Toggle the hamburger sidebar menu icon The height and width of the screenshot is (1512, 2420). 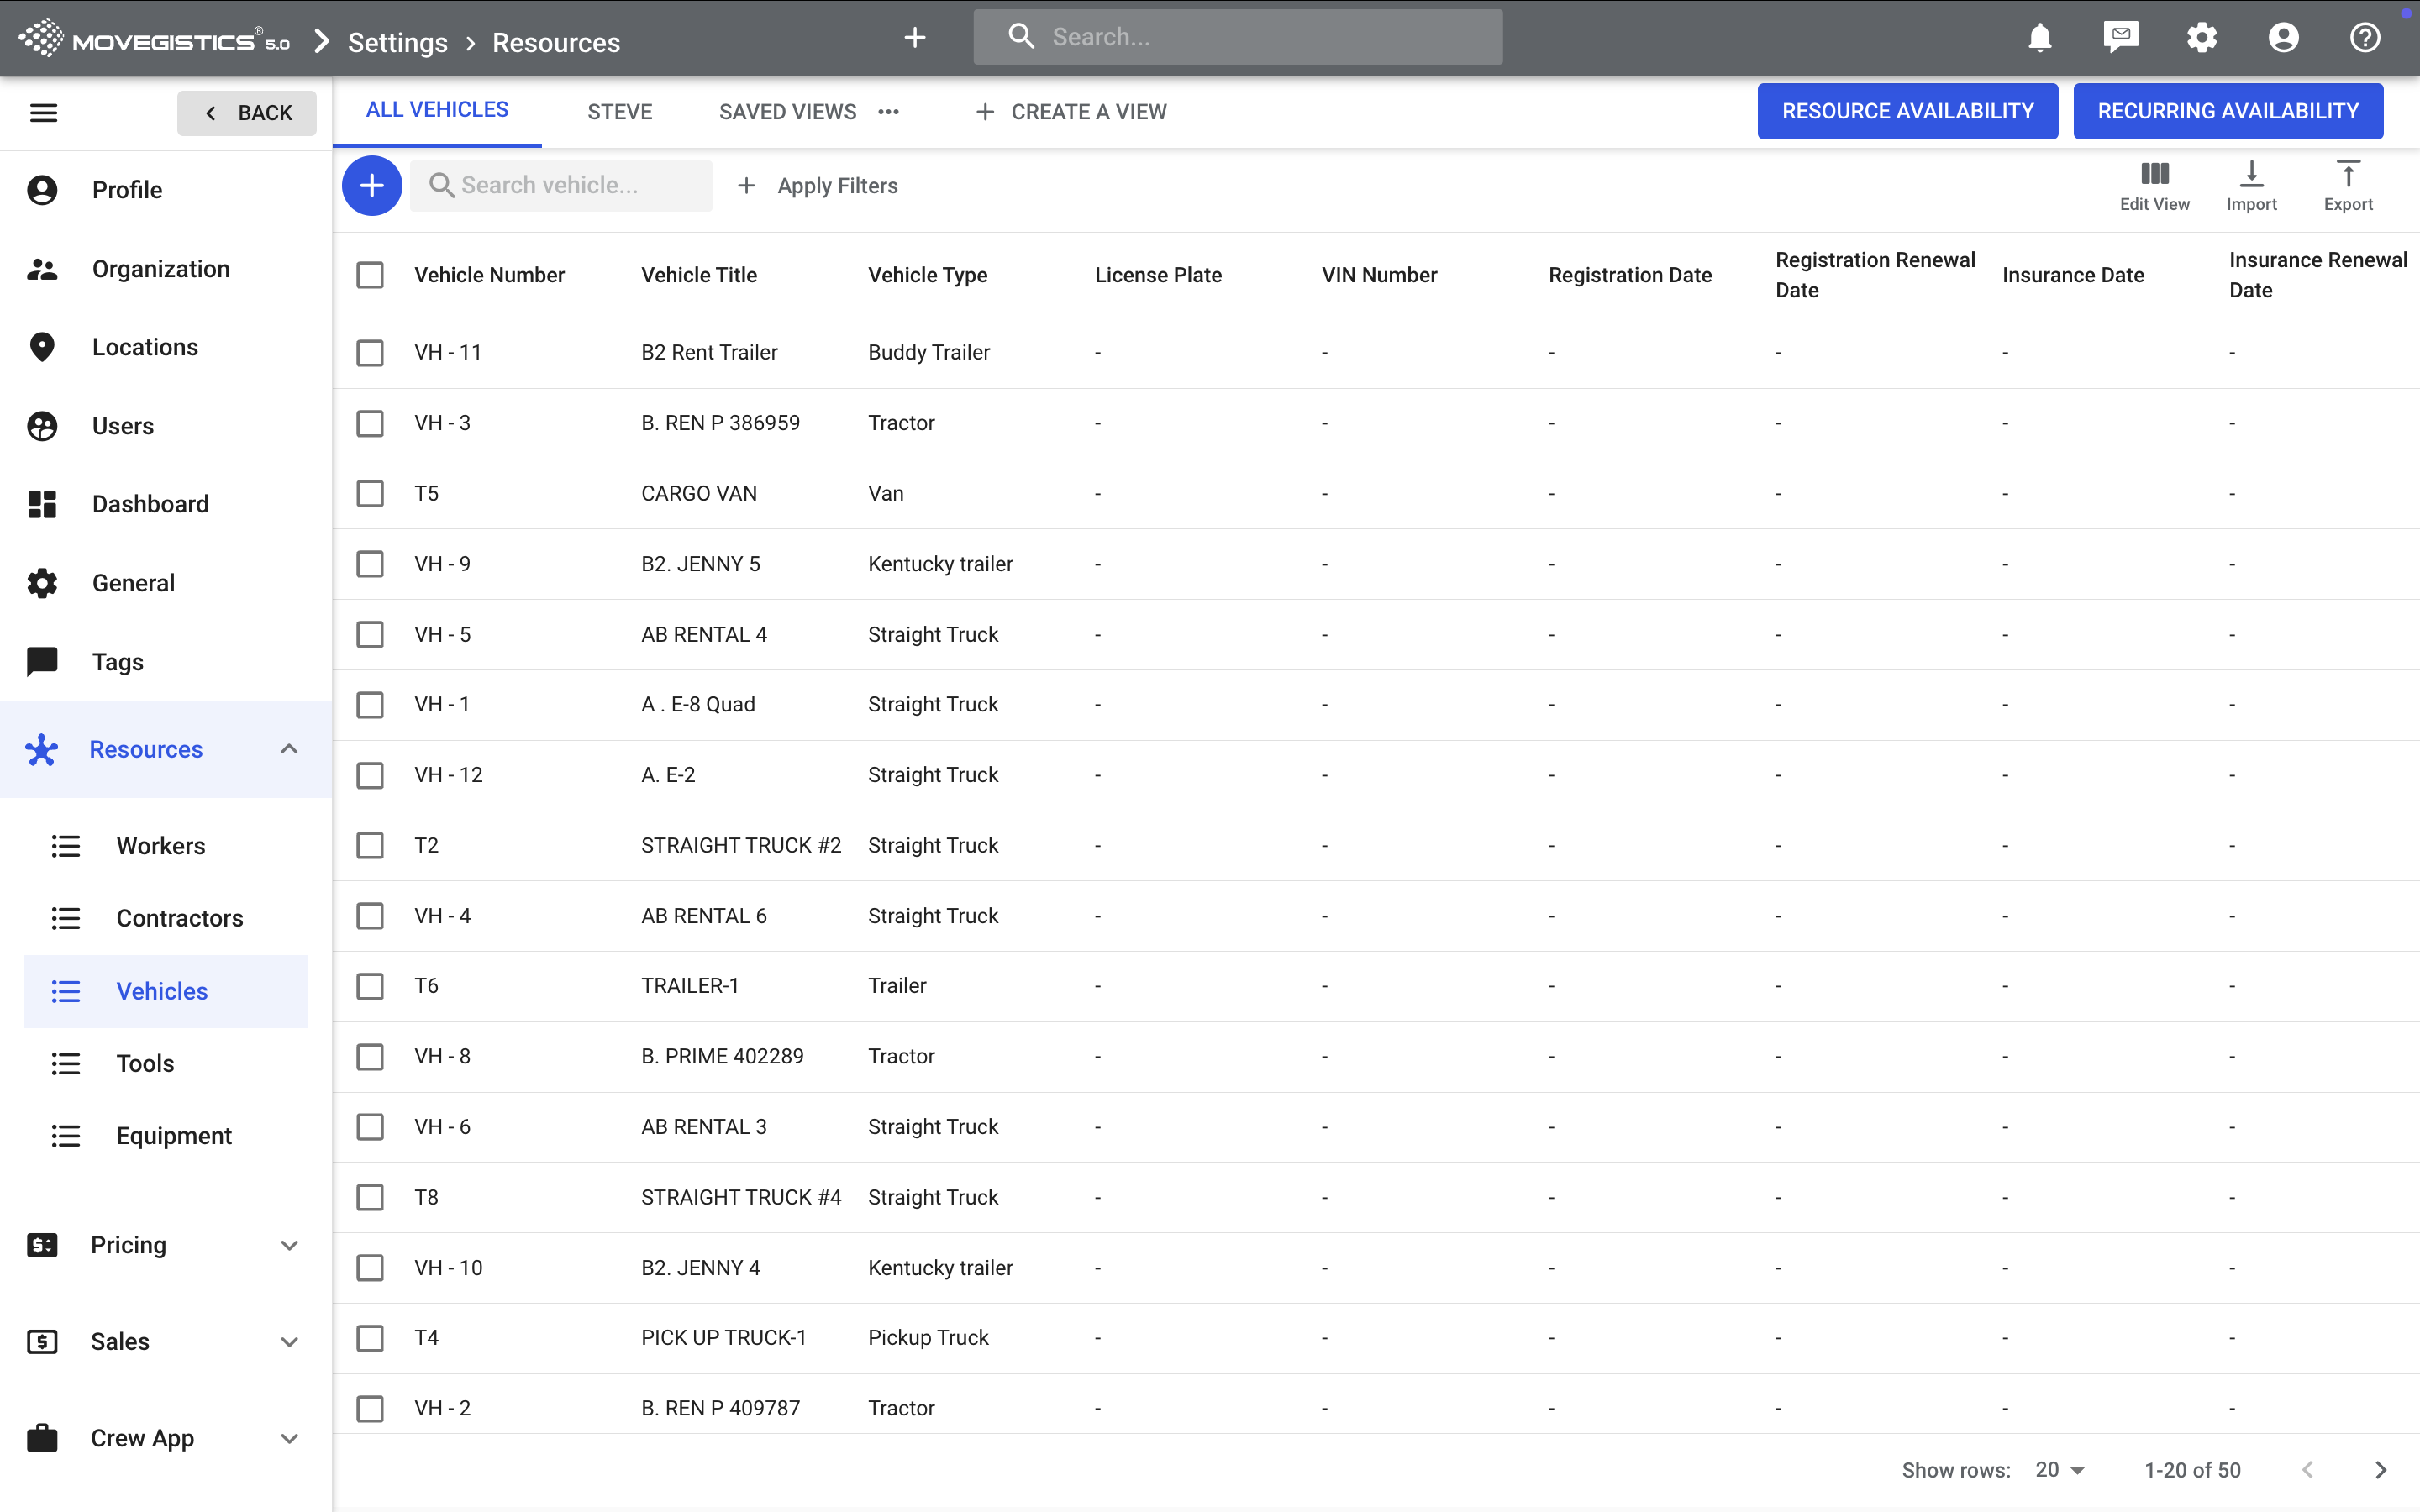click(43, 112)
